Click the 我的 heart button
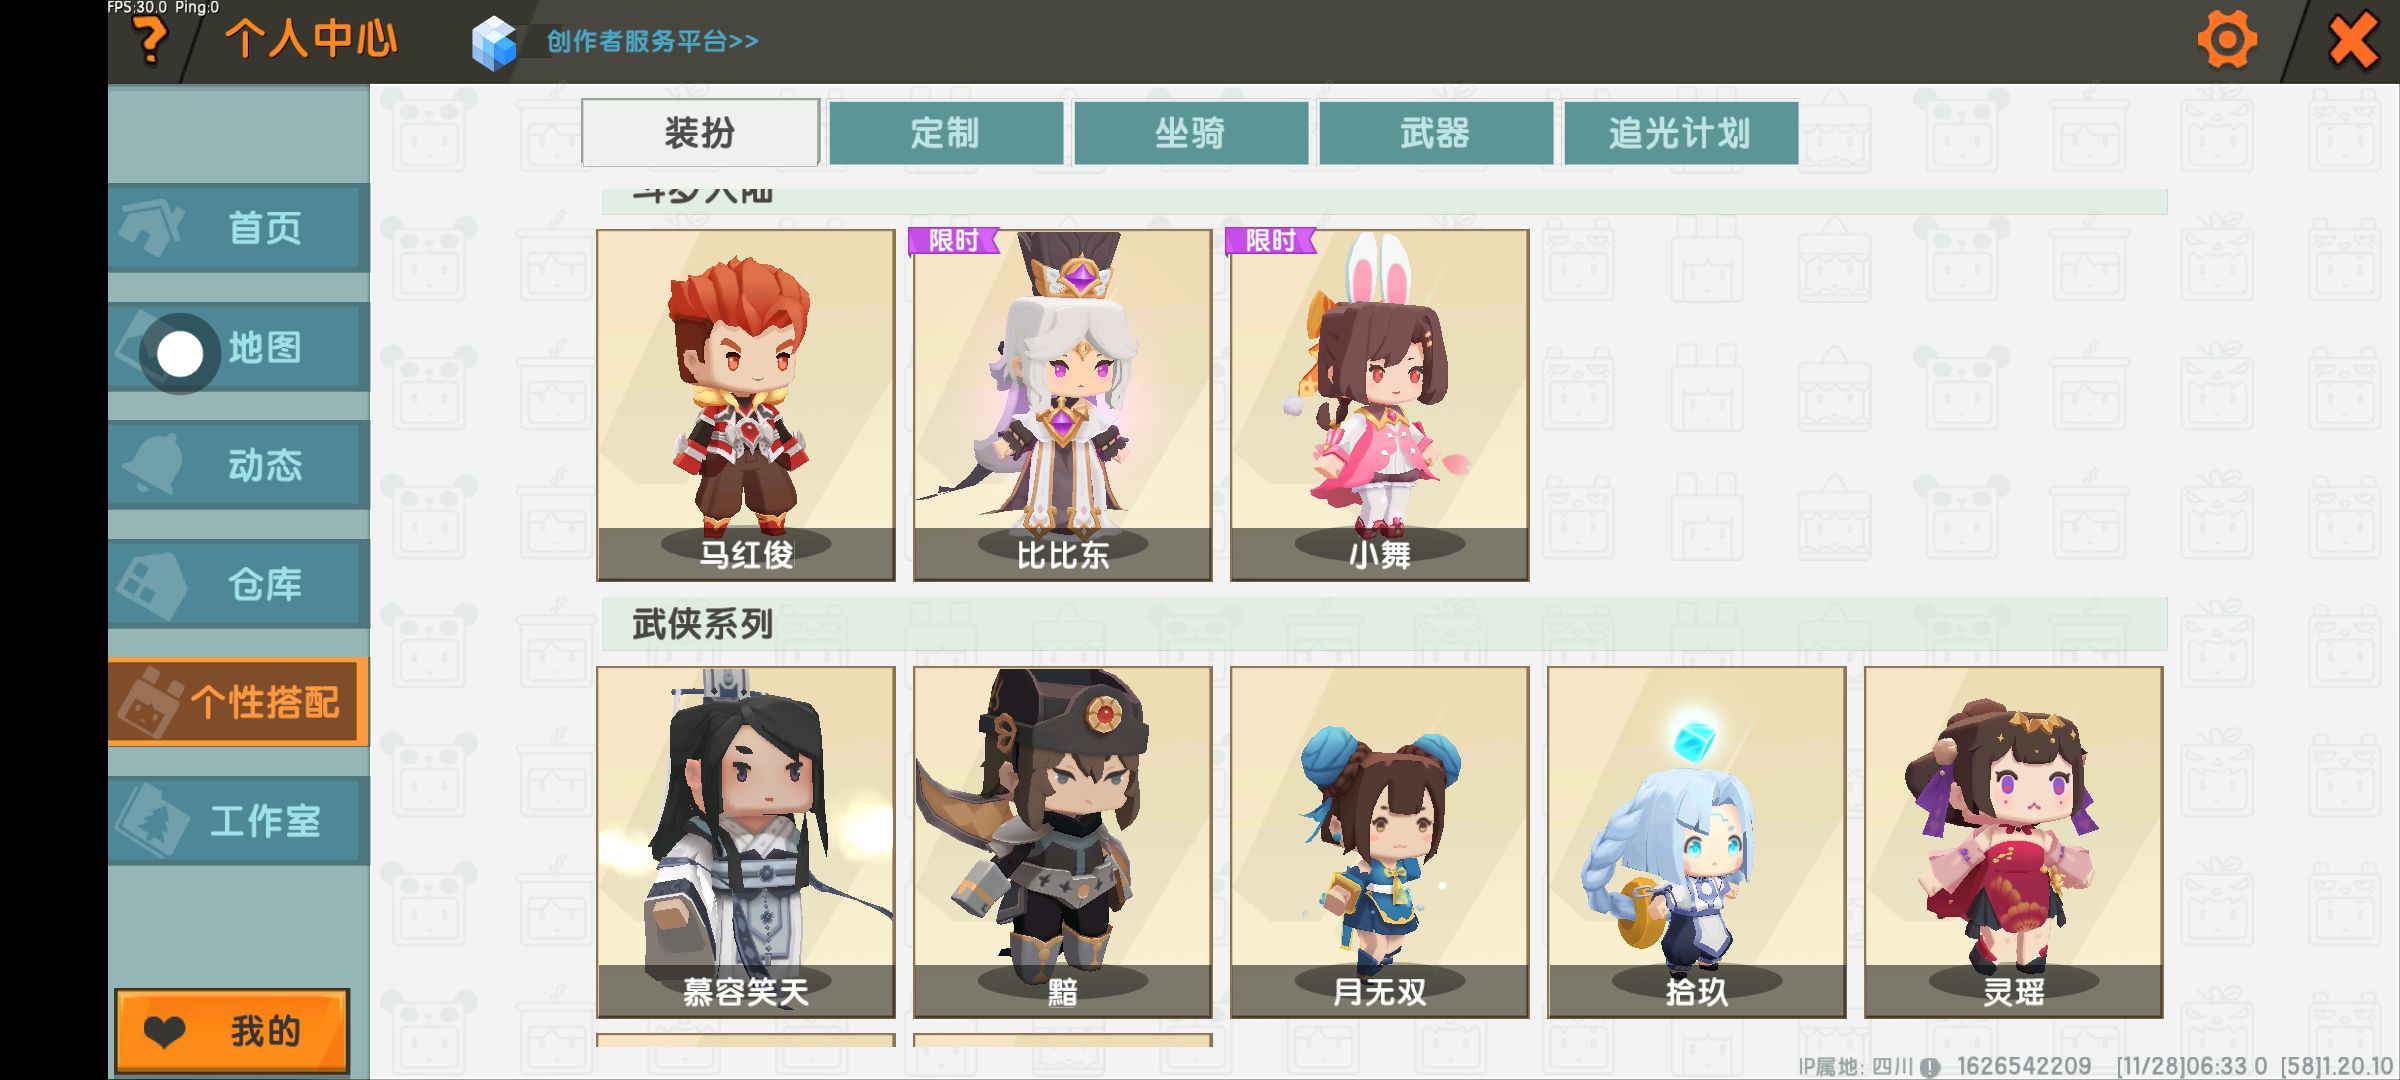This screenshot has height=1080, width=2400. pos(232,1031)
